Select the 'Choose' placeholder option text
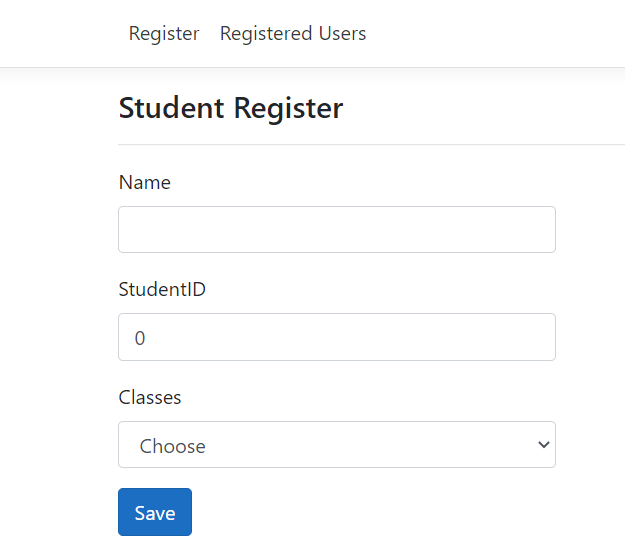The image size is (625, 553). click(x=173, y=446)
